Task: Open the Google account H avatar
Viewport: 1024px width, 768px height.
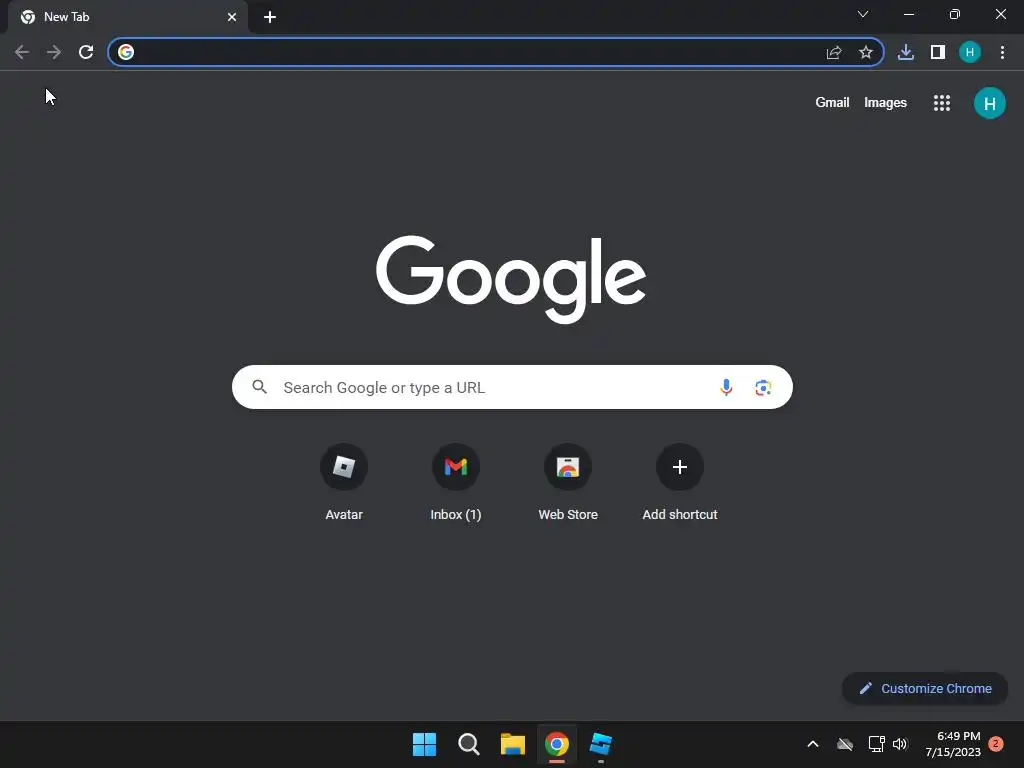Action: point(989,103)
